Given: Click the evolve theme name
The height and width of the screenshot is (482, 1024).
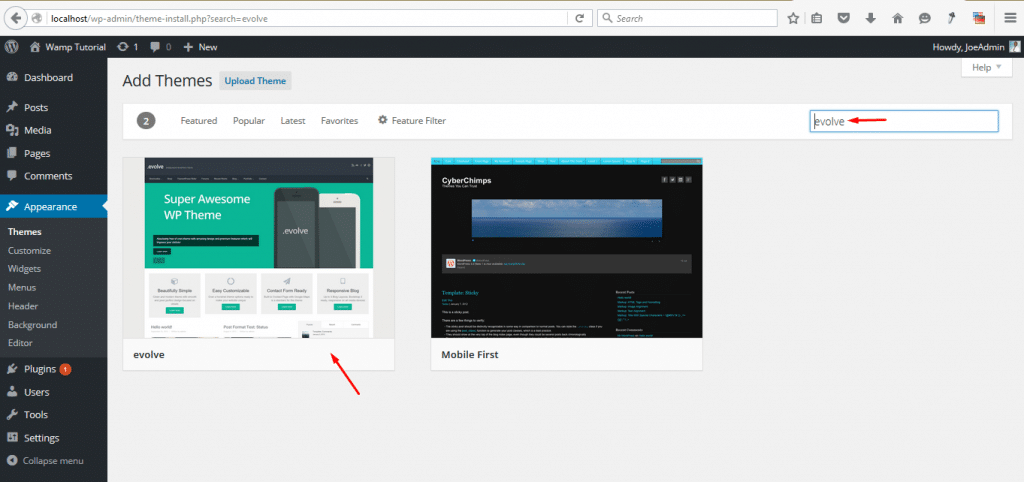Looking at the screenshot, I should (148, 355).
